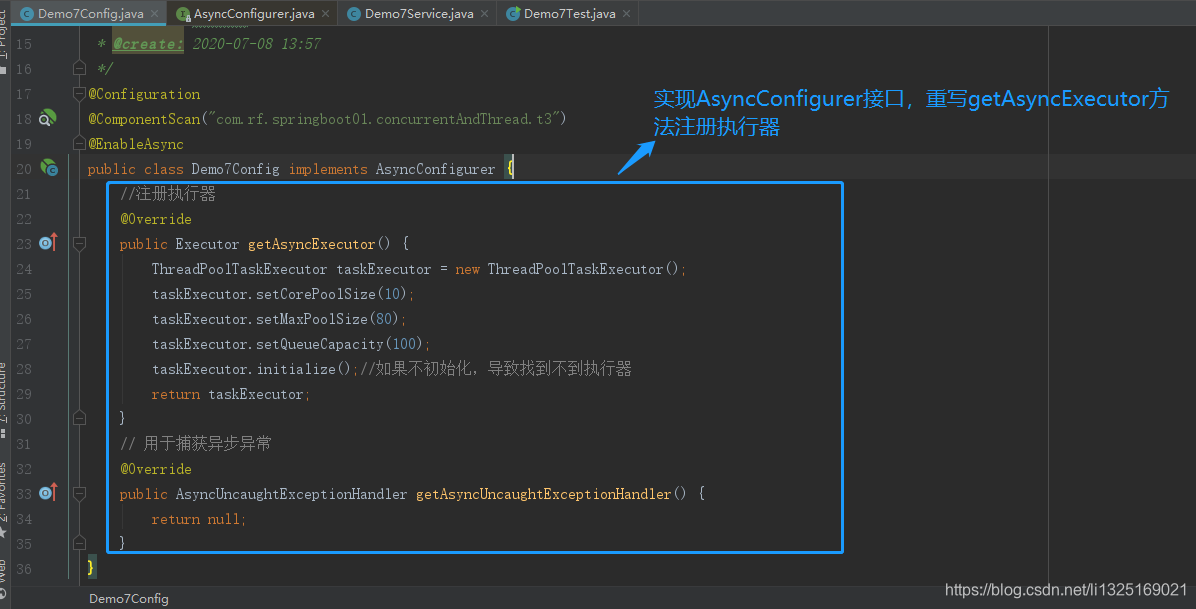The height and width of the screenshot is (609, 1196).
Task: Click the @create Javadoc tag on line 15
Action: click(x=148, y=44)
